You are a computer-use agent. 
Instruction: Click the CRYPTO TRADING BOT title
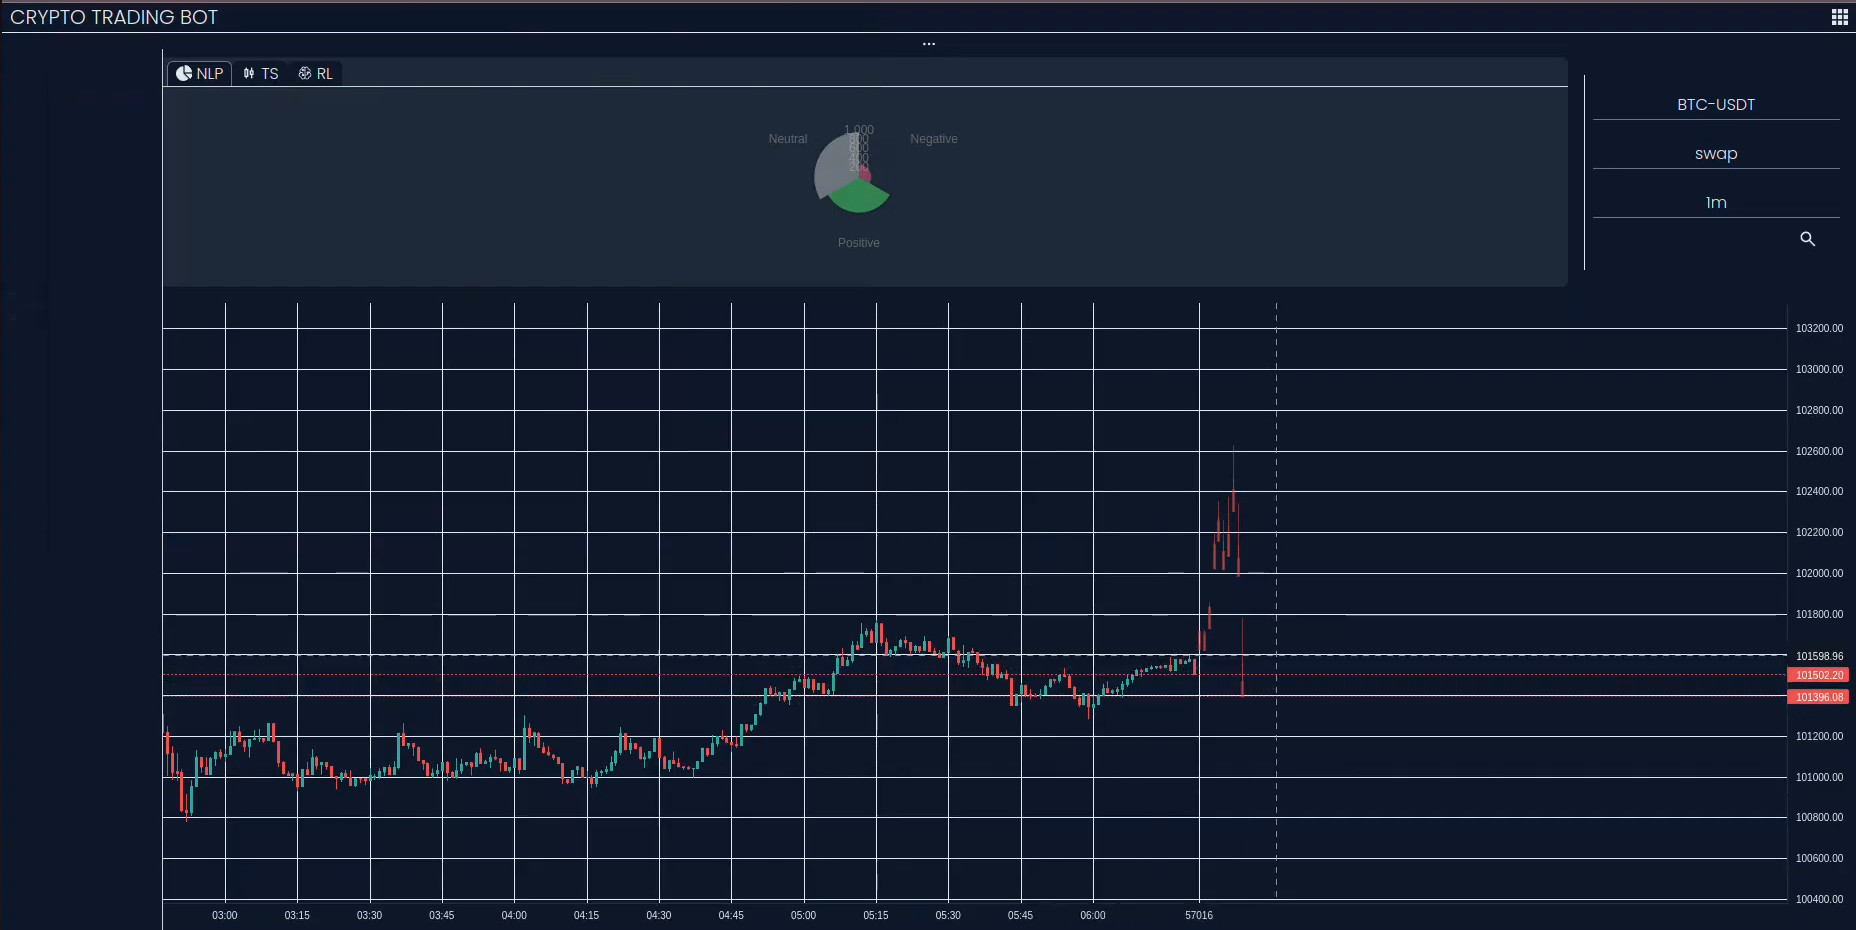(x=114, y=17)
